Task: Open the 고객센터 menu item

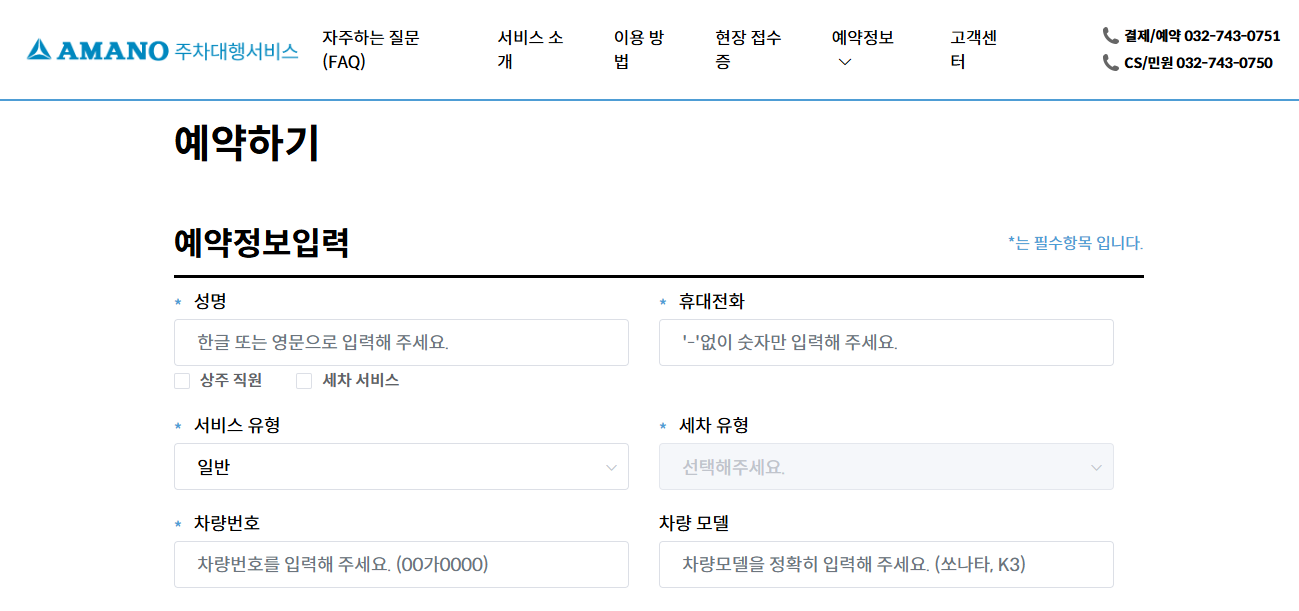Action: coord(973,48)
